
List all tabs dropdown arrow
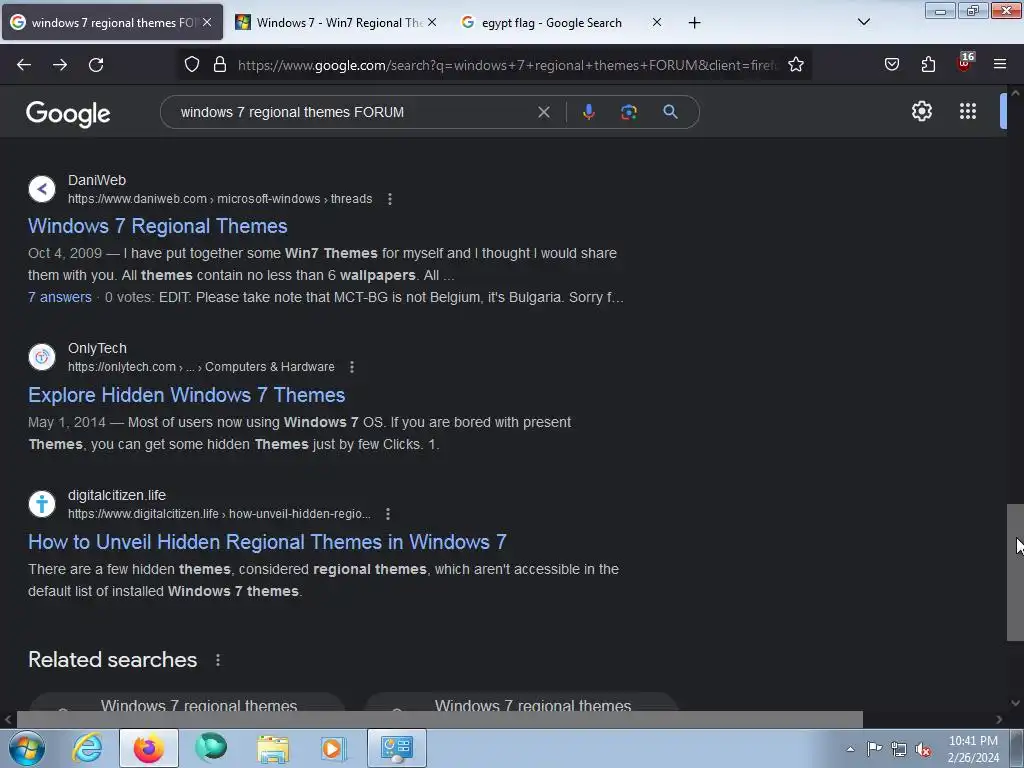863,22
